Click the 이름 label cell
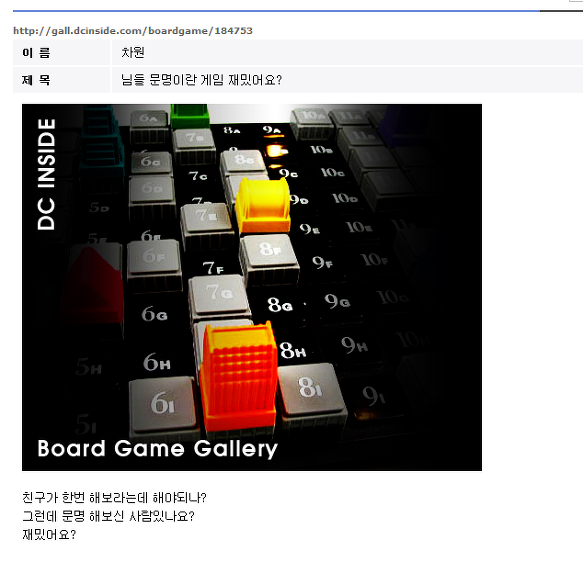Image resolution: width=583 pixels, height=562 pixels. coord(62,52)
